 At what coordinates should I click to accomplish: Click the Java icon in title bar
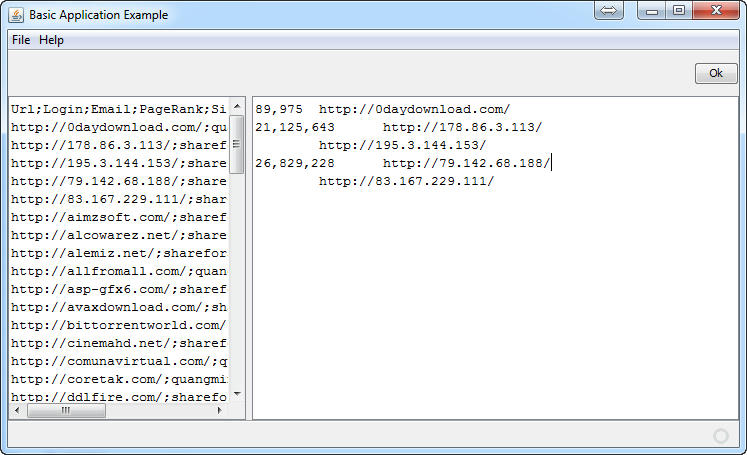click(17, 15)
